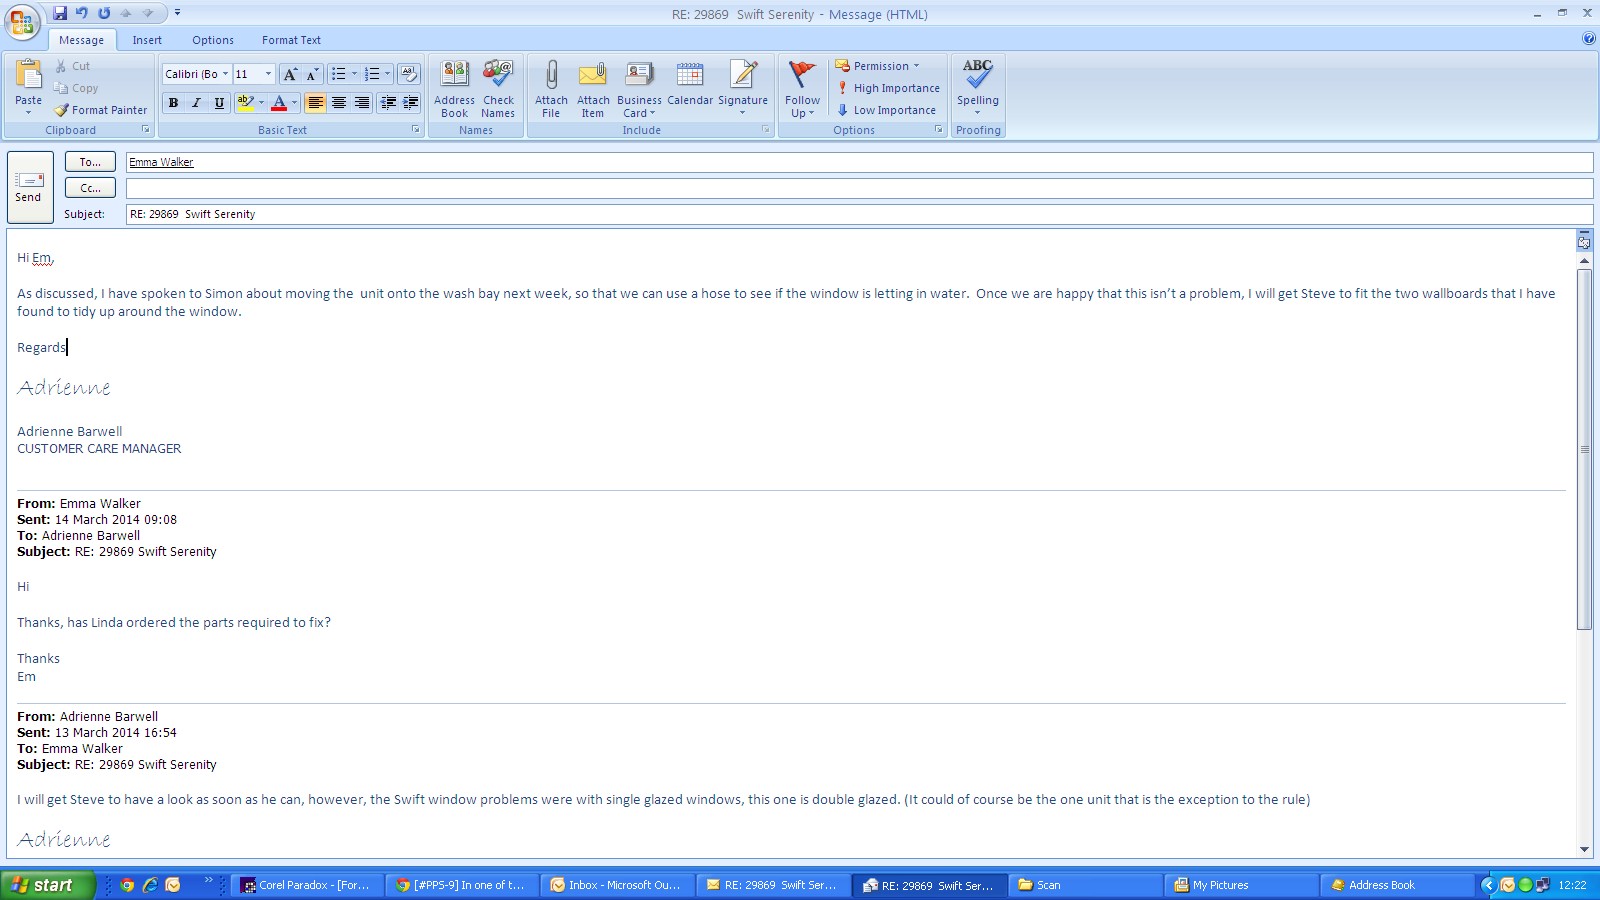Open the Windows start menu

pos(47,885)
